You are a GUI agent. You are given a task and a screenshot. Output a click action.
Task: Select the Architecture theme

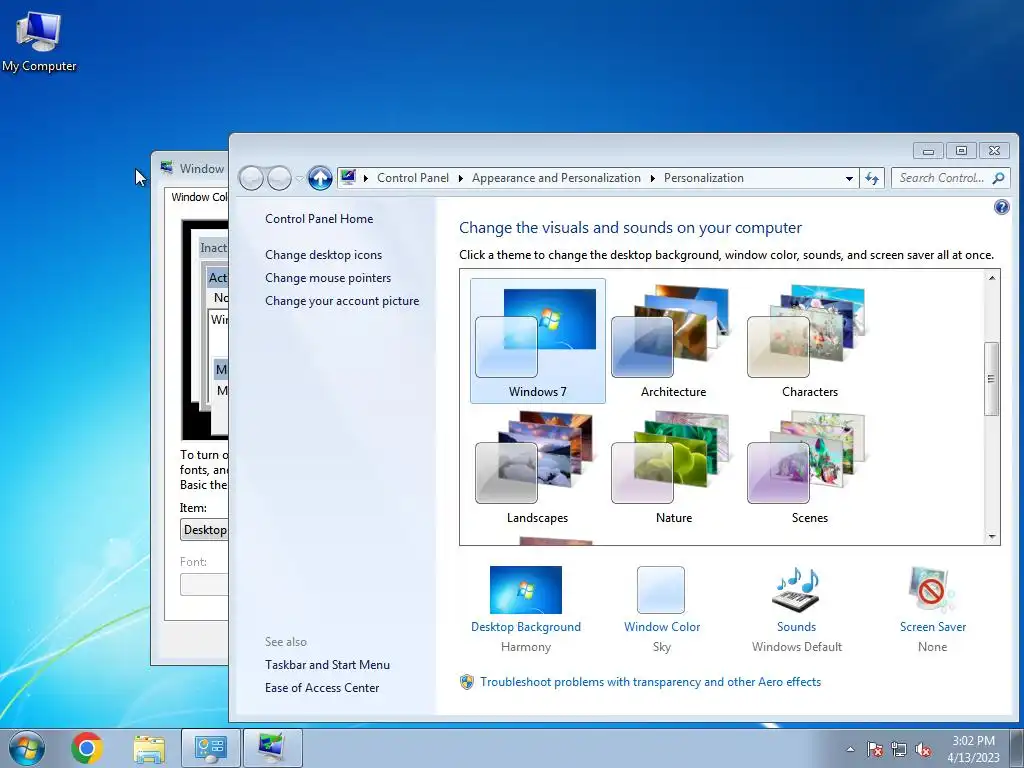pyautogui.click(x=673, y=341)
